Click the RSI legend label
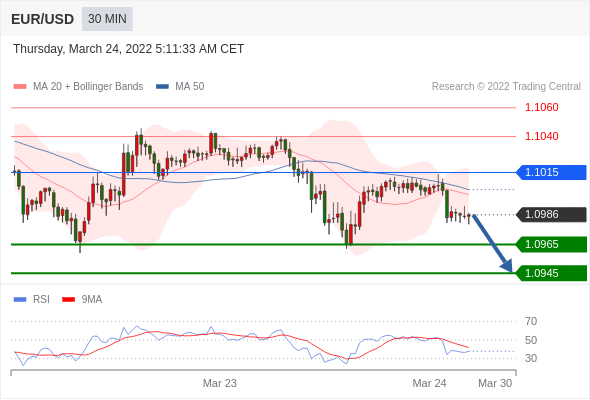The image size is (590, 400). pyautogui.click(x=41, y=300)
